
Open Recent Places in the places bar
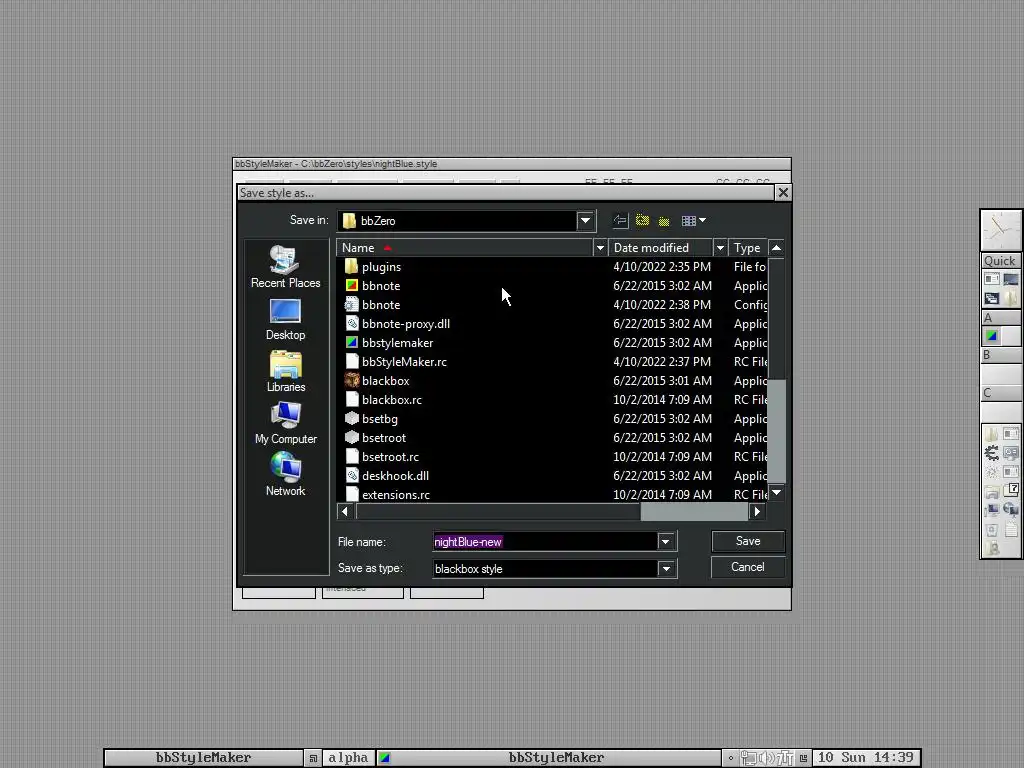[x=285, y=266]
